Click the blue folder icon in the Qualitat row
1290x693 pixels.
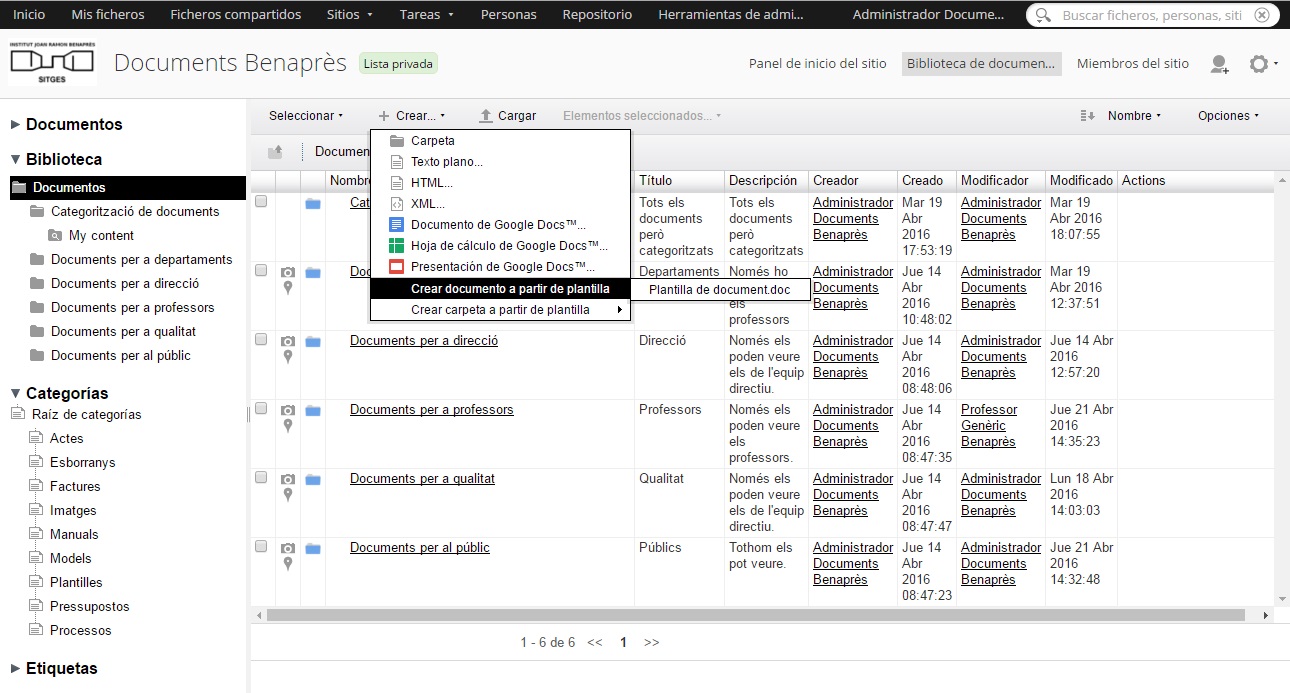(x=313, y=480)
